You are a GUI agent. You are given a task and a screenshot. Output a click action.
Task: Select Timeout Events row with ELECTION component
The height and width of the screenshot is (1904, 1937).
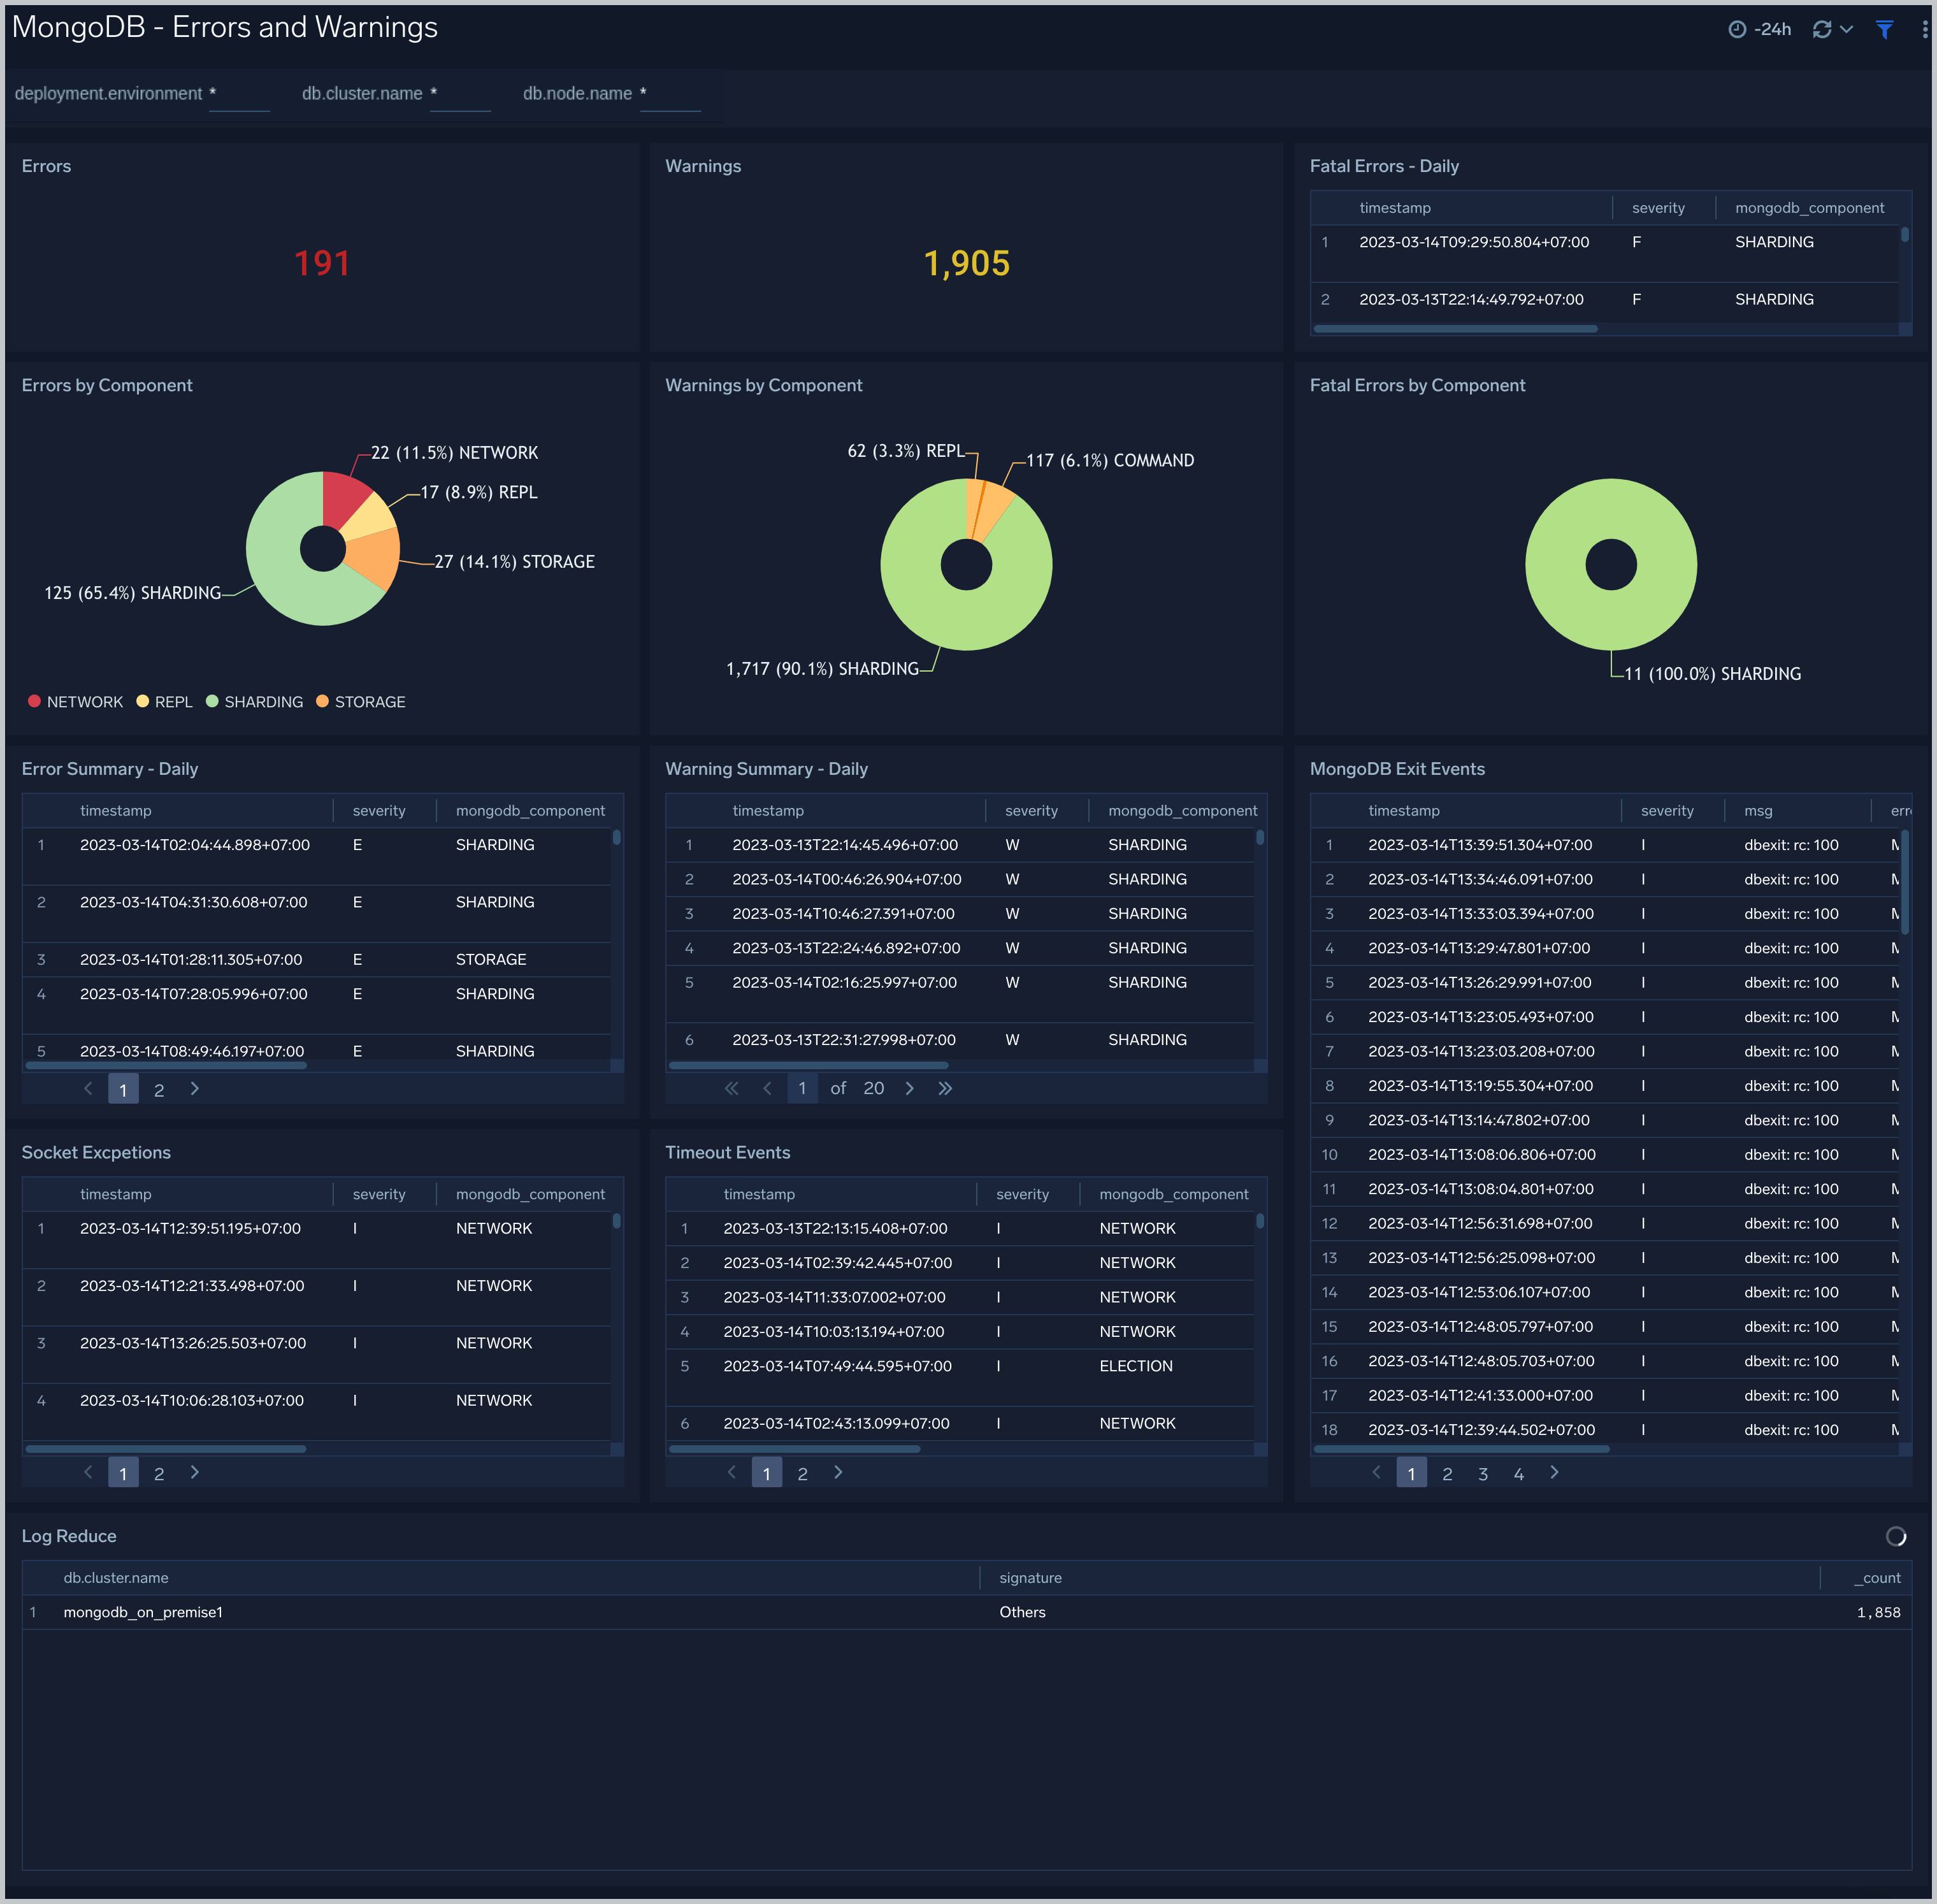click(959, 1378)
